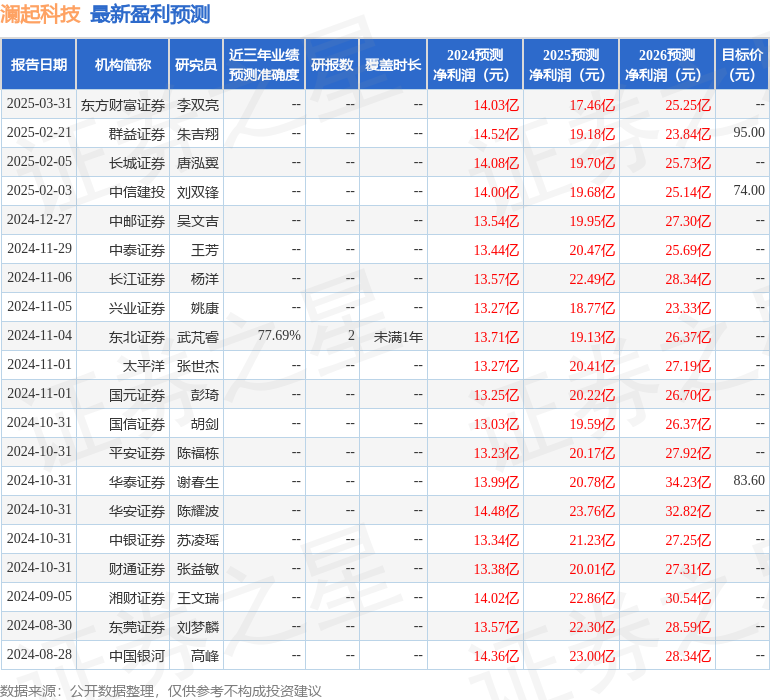Select researcher 张世杰 cell
Viewport: 770px width, 700px height.
click(198, 366)
